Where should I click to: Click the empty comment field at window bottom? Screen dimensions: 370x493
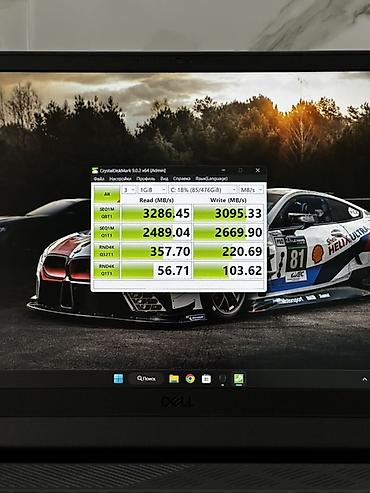pyautogui.click(x=179, y=285)
